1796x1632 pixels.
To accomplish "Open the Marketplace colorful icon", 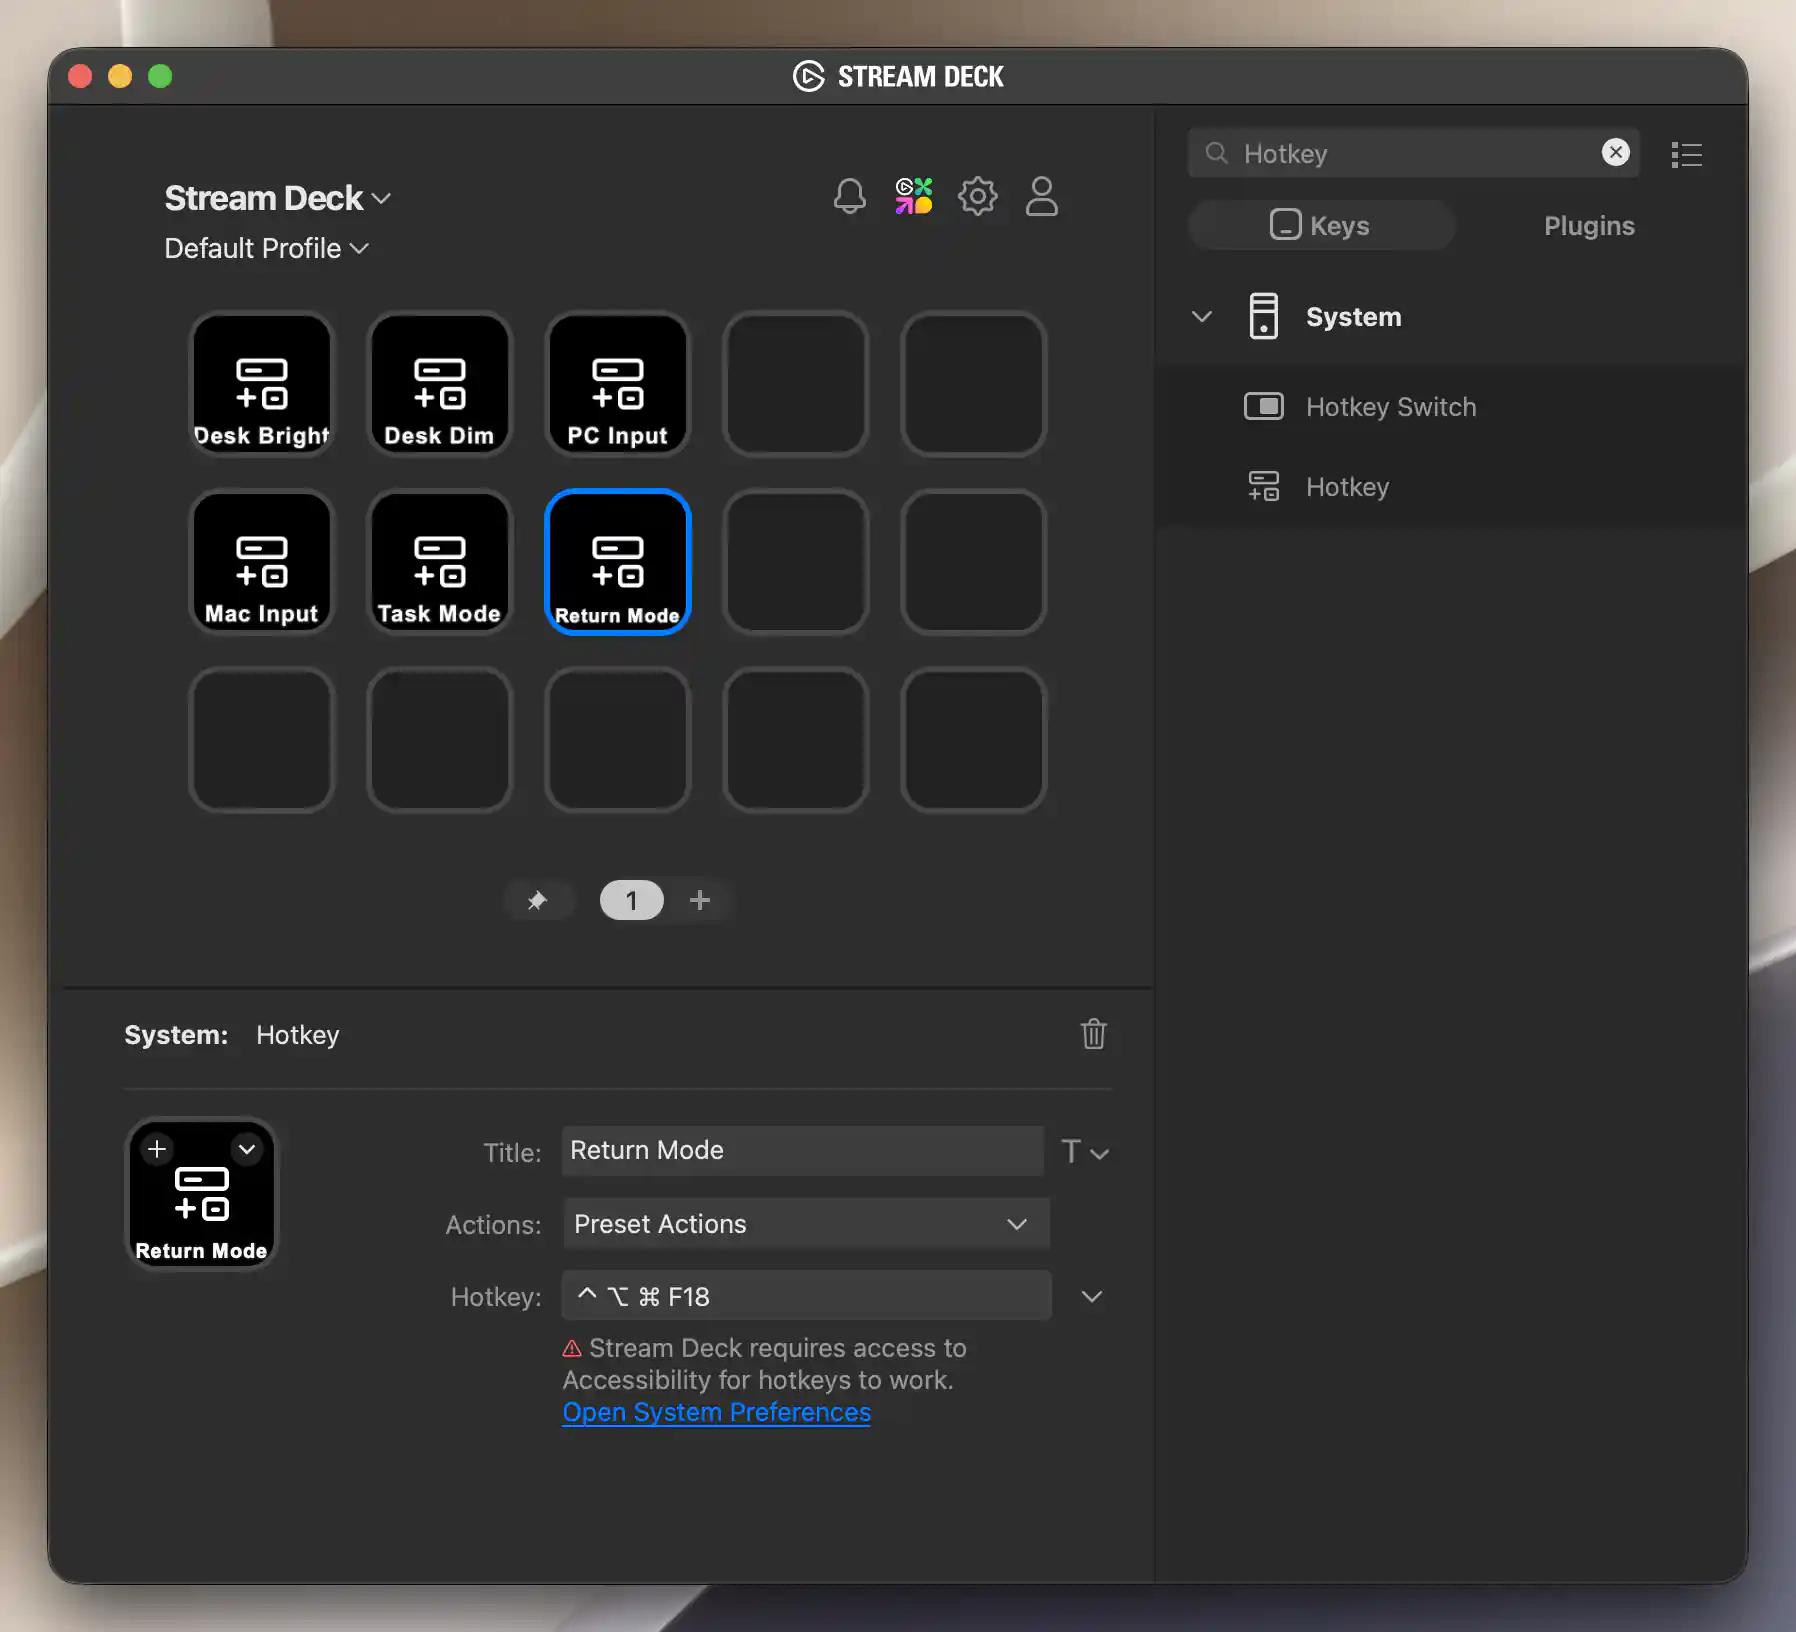I will [914, 196].
